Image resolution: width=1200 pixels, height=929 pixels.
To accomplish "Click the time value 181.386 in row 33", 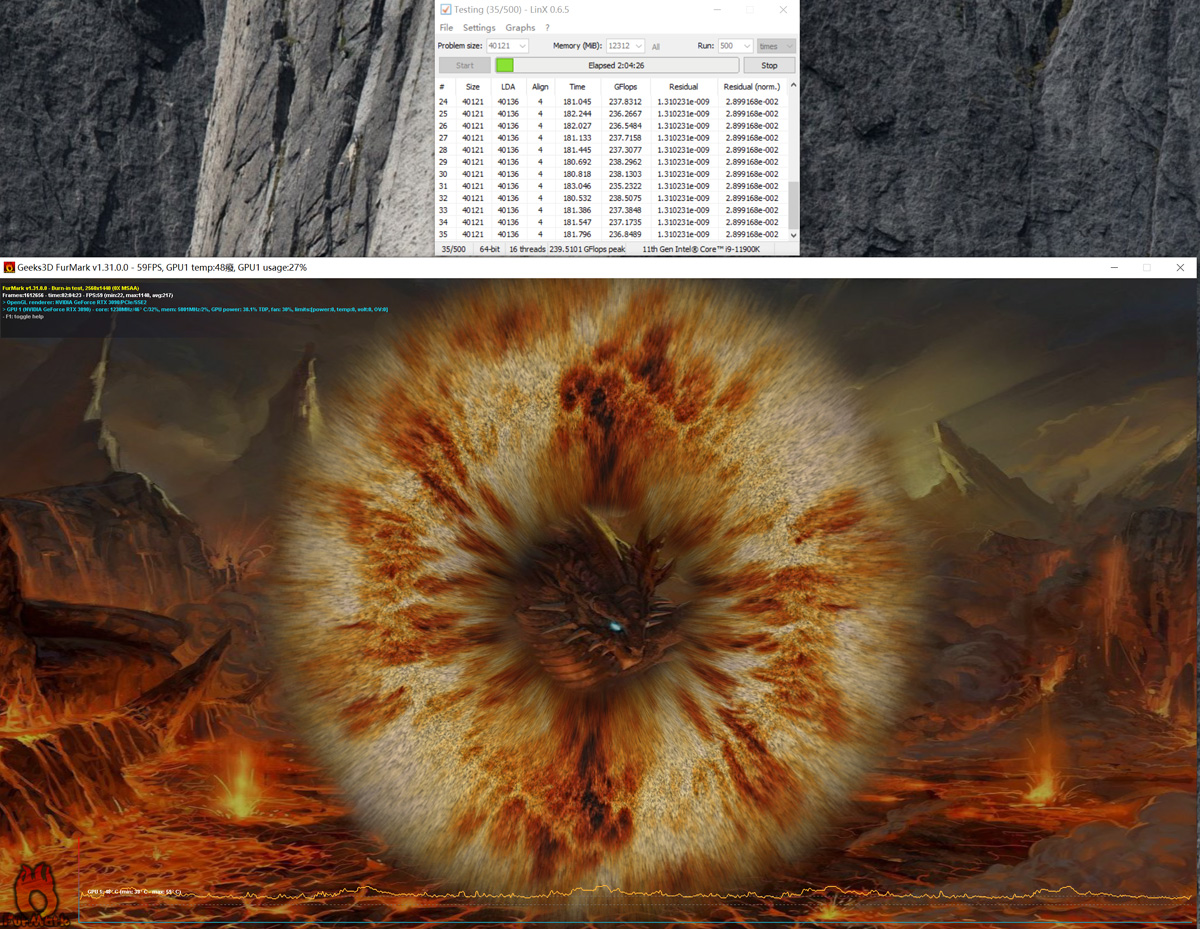I will (x=577, y=210).
